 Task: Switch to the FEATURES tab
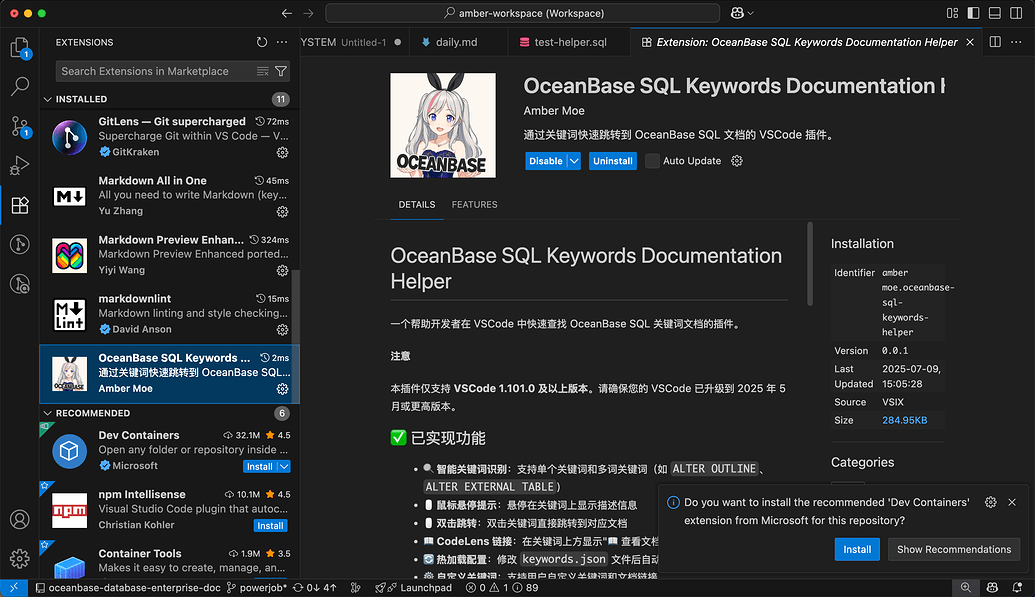474,205
